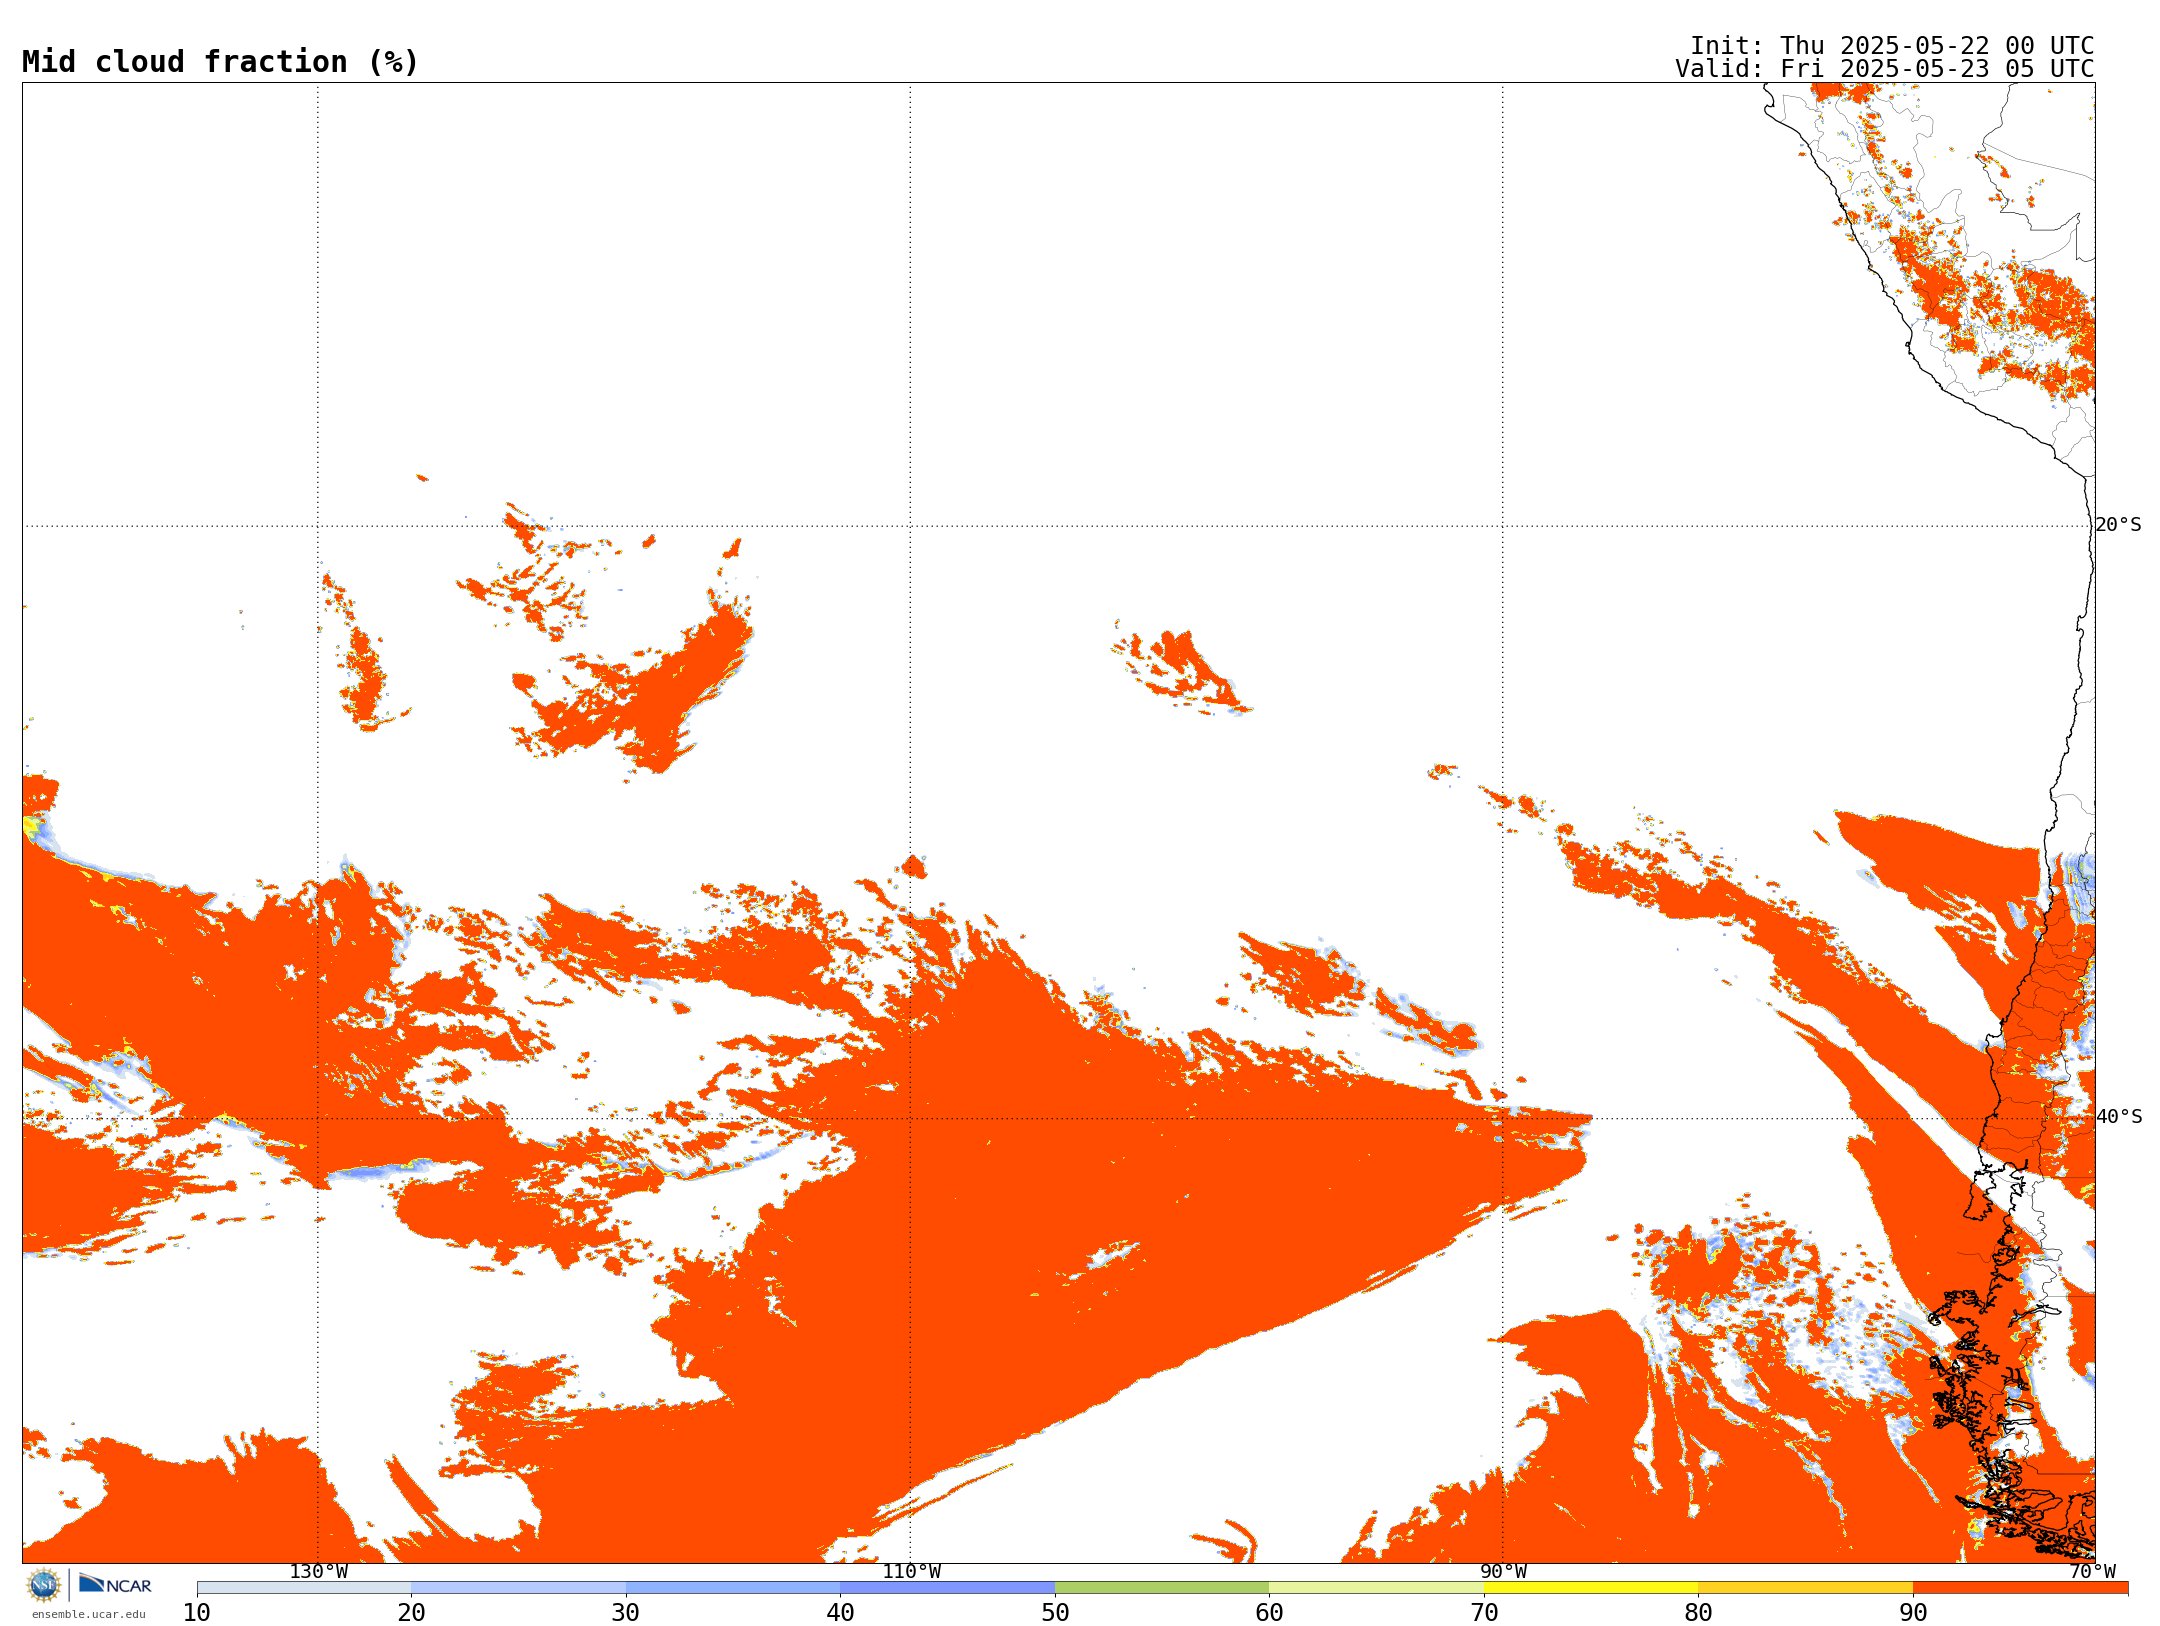Click the NCAR logo
This screenshot has width=2160, height=1626.
point(115,1584)
